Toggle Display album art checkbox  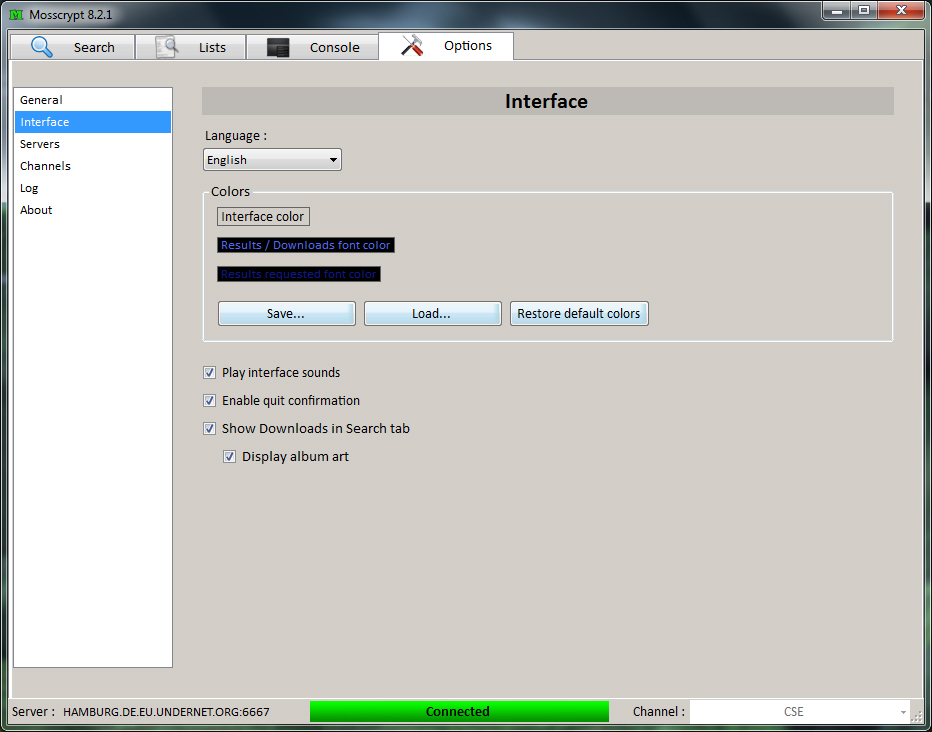pos(229,456)
